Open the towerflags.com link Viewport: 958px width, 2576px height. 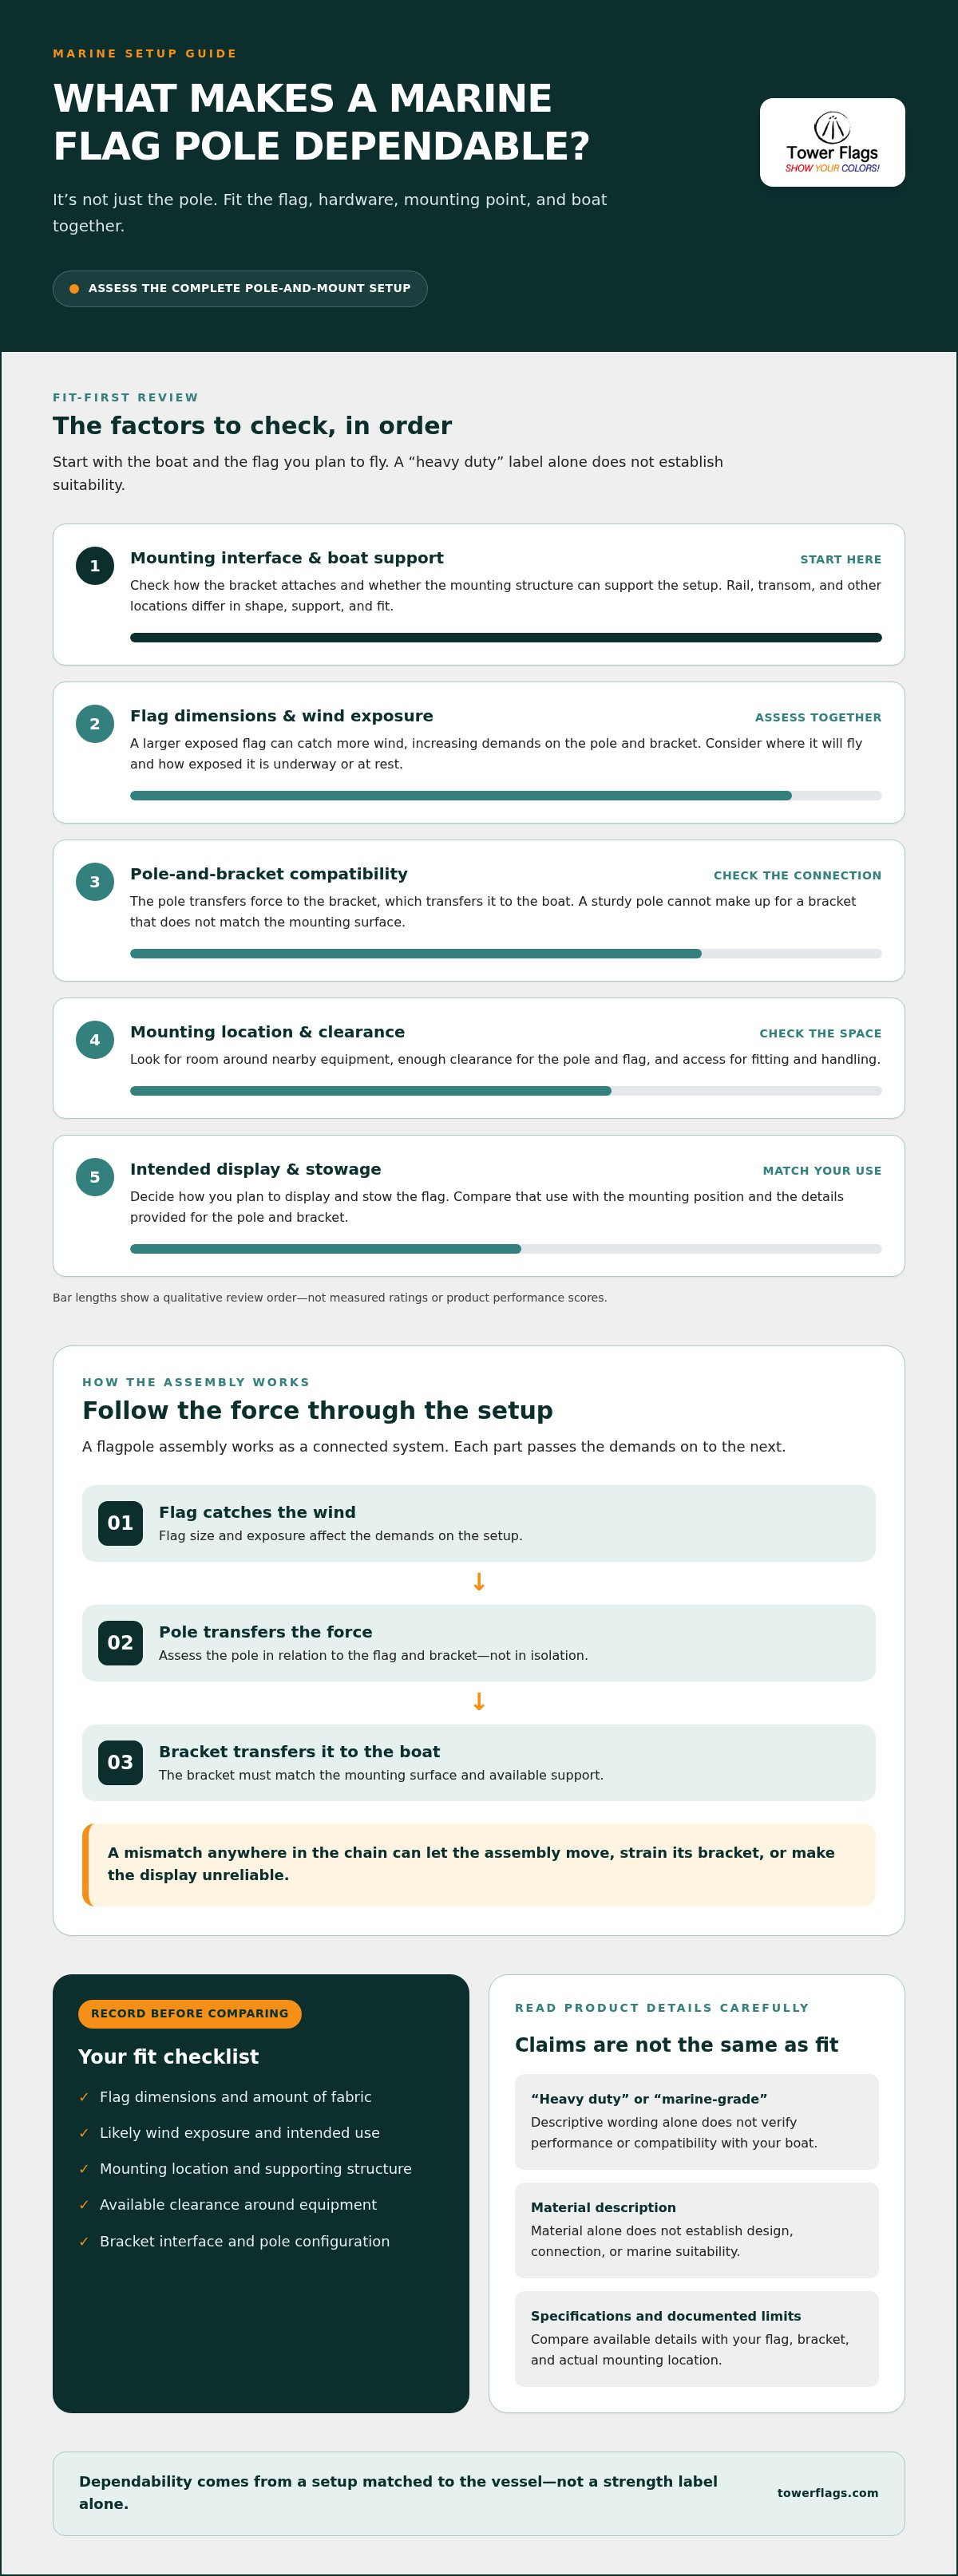tap(828, 2493)
